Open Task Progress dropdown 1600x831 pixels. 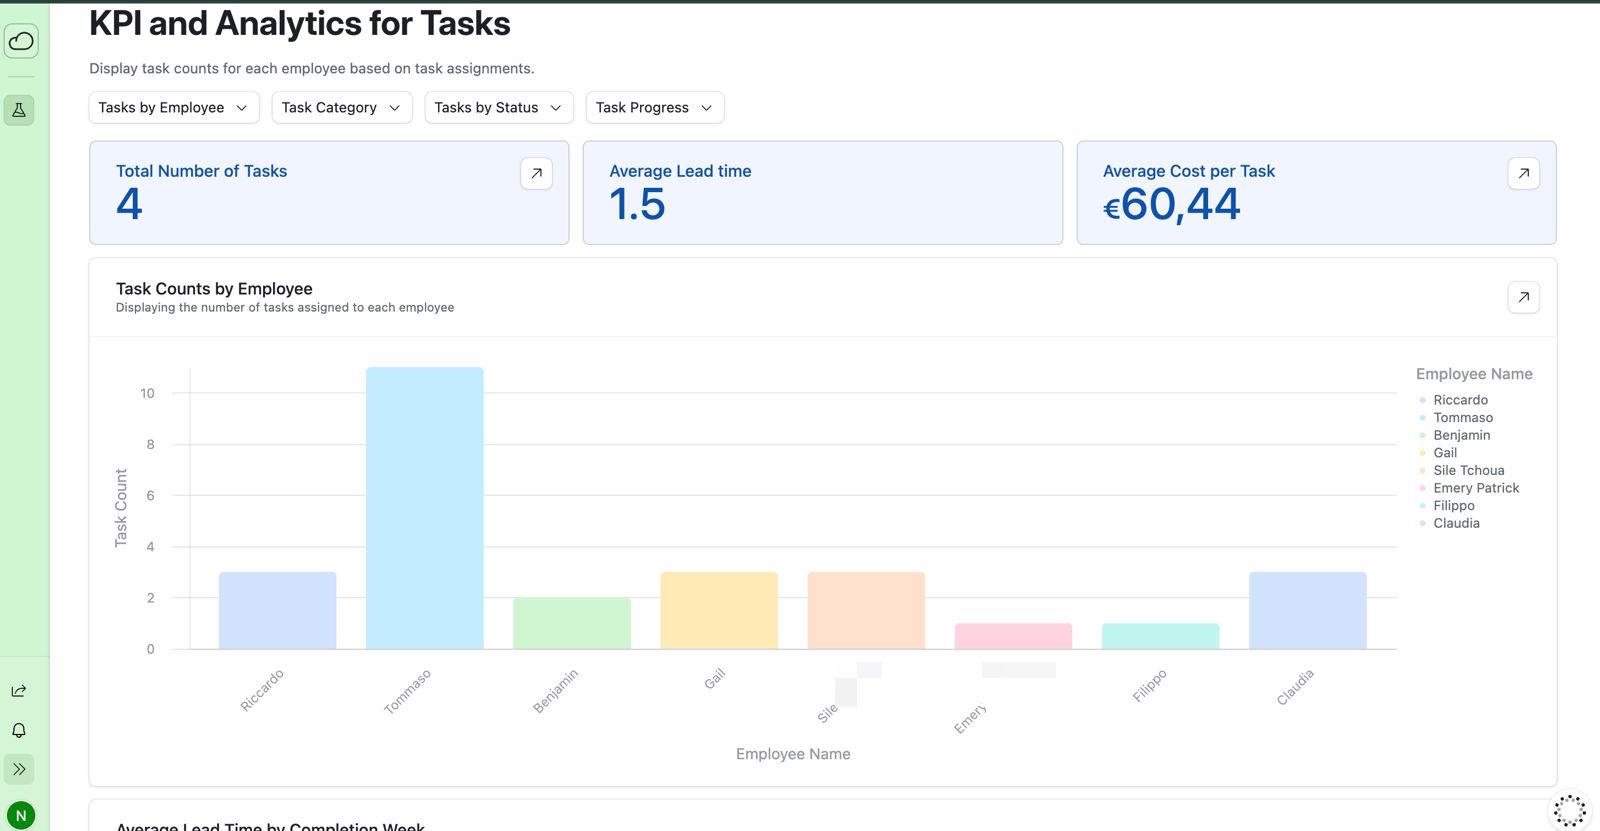655,108
